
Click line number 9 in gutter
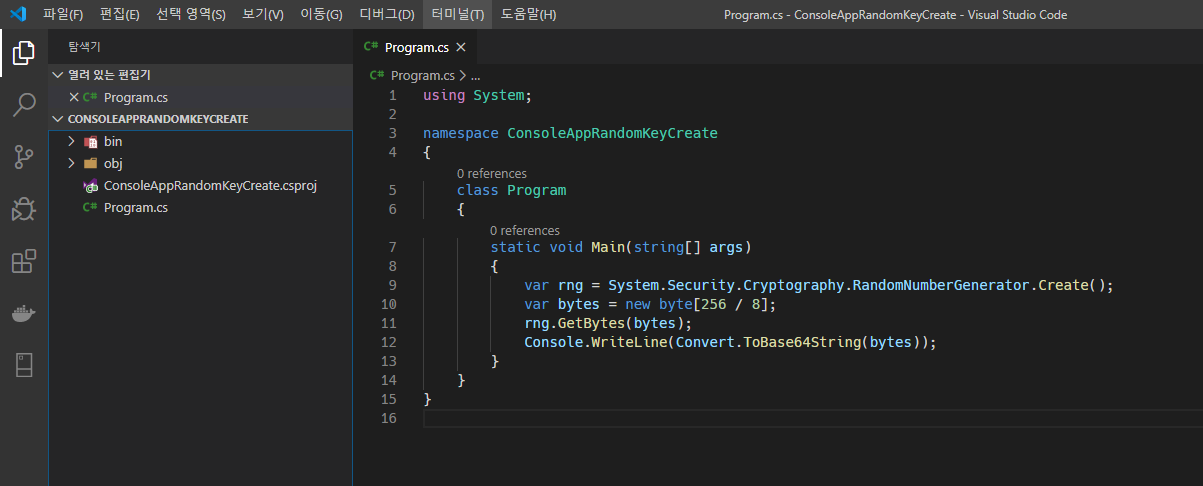[392, 285]
